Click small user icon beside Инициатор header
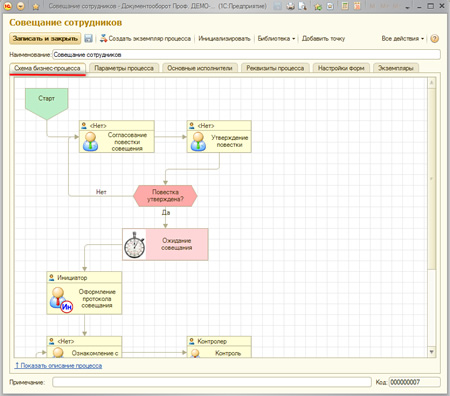This screenshot has width=450, height=396. [x=52, y=277]
